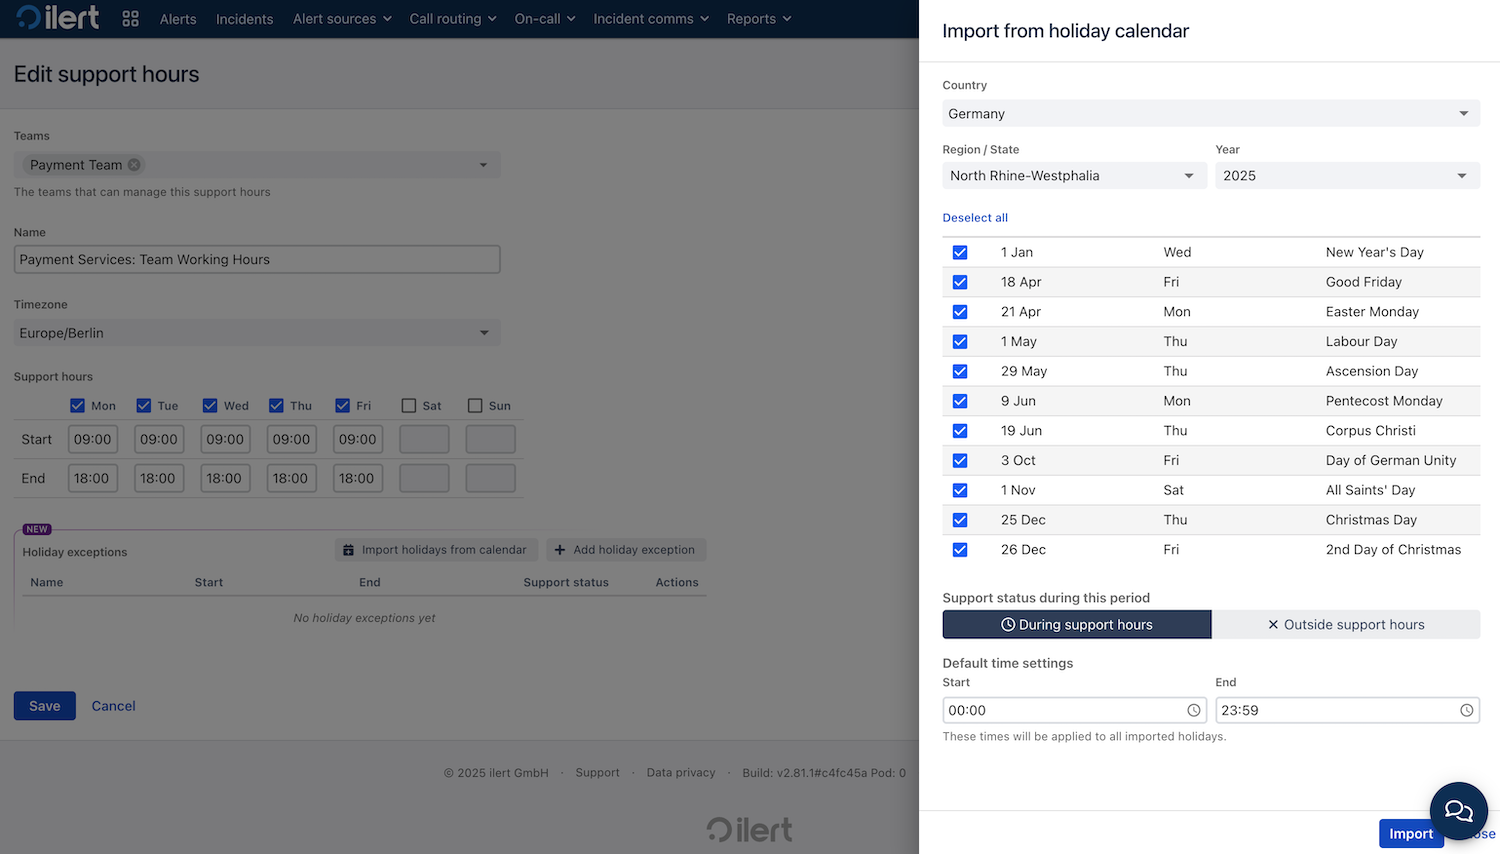This screenshot has height=854, width=1500.
Task: Select Outside support hours option
Action: 1345,625
